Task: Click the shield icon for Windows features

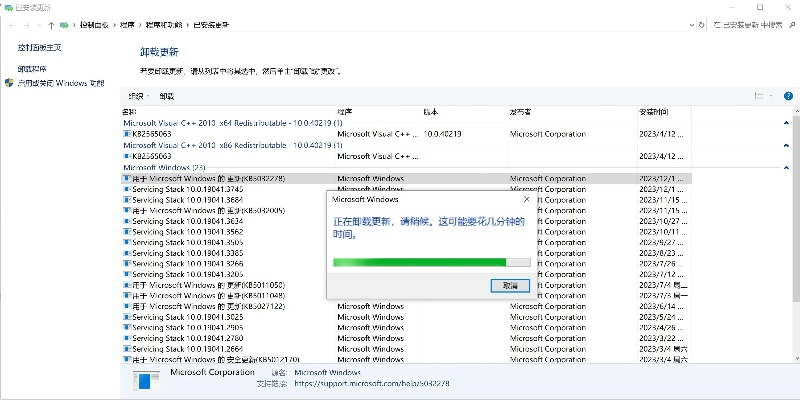Action: click(x=9, y=84)
